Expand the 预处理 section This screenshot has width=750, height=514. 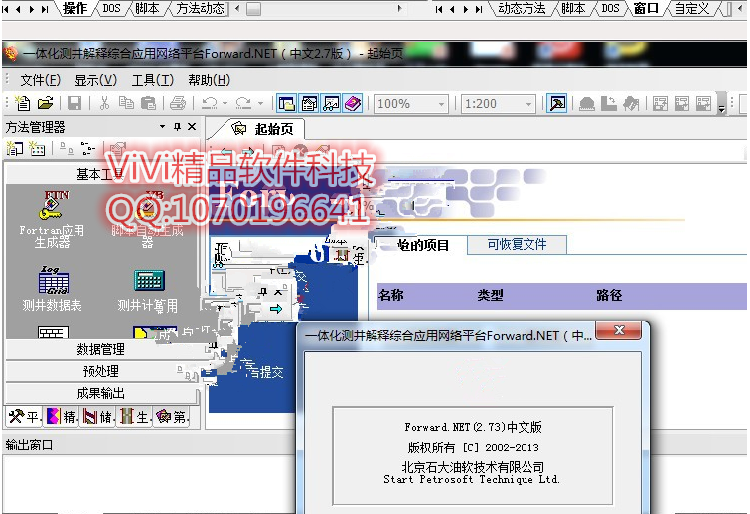[102, 372]
